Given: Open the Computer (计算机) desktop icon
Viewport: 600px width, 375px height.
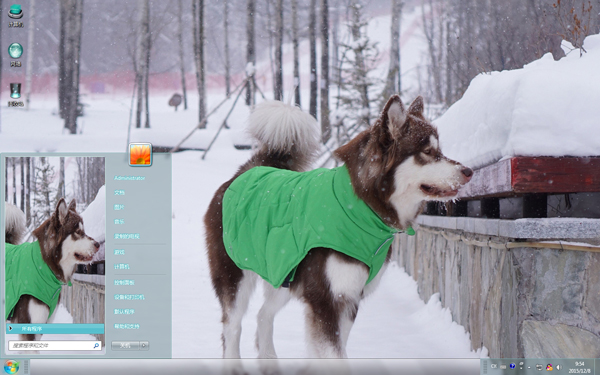Looking at the screenshot, I should coord(15,15).
